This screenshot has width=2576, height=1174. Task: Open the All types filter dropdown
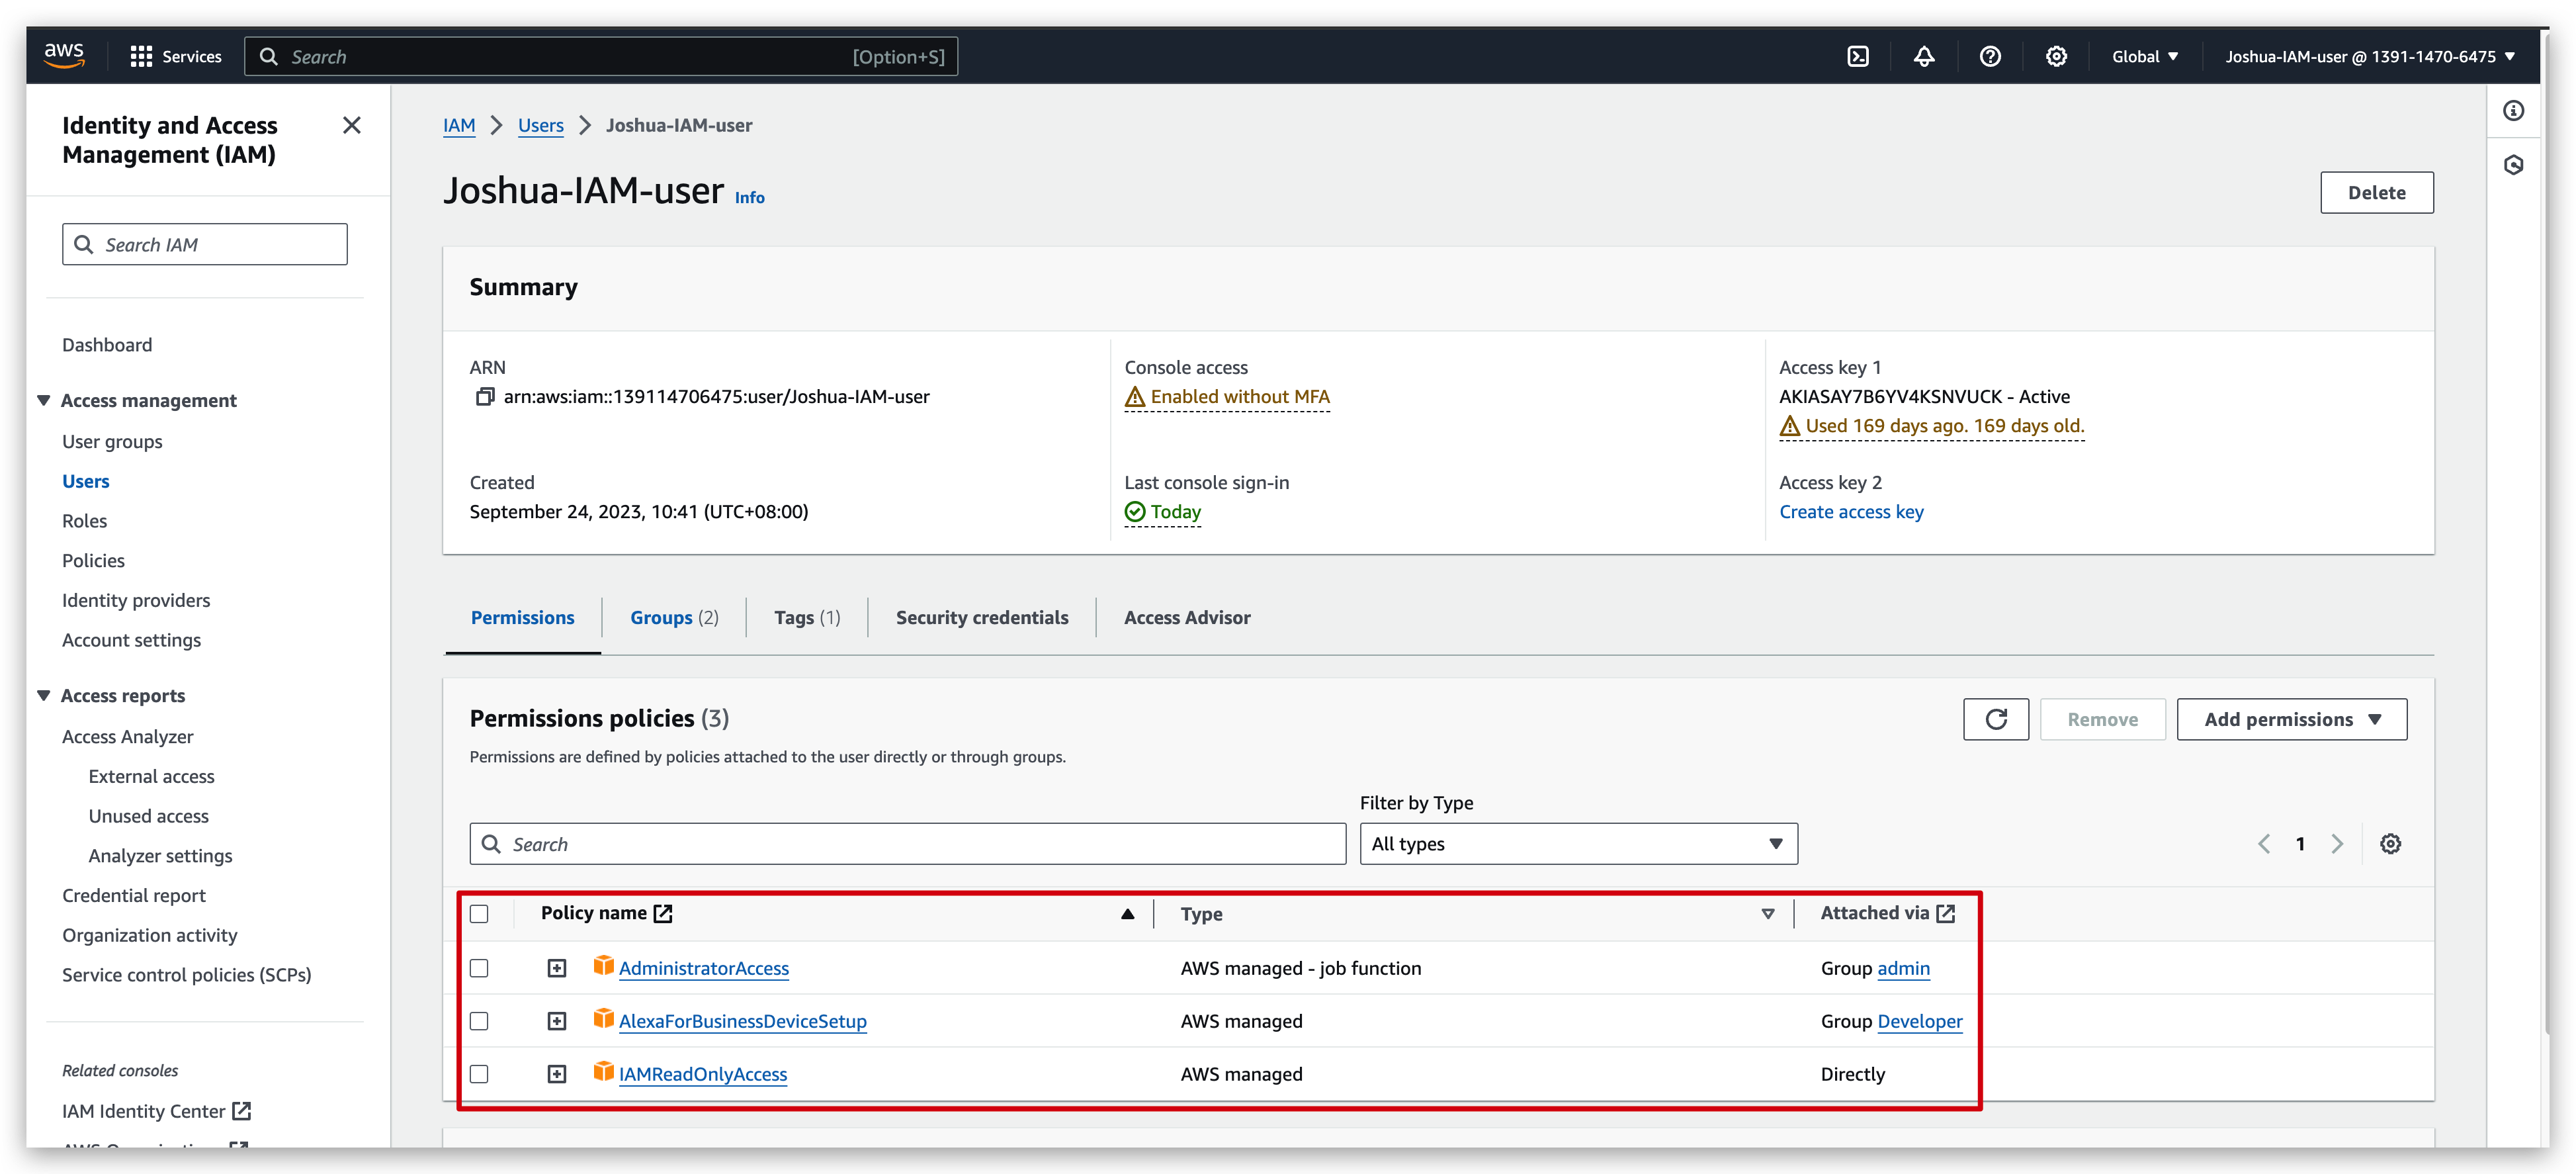click(x=1577, y=843)
